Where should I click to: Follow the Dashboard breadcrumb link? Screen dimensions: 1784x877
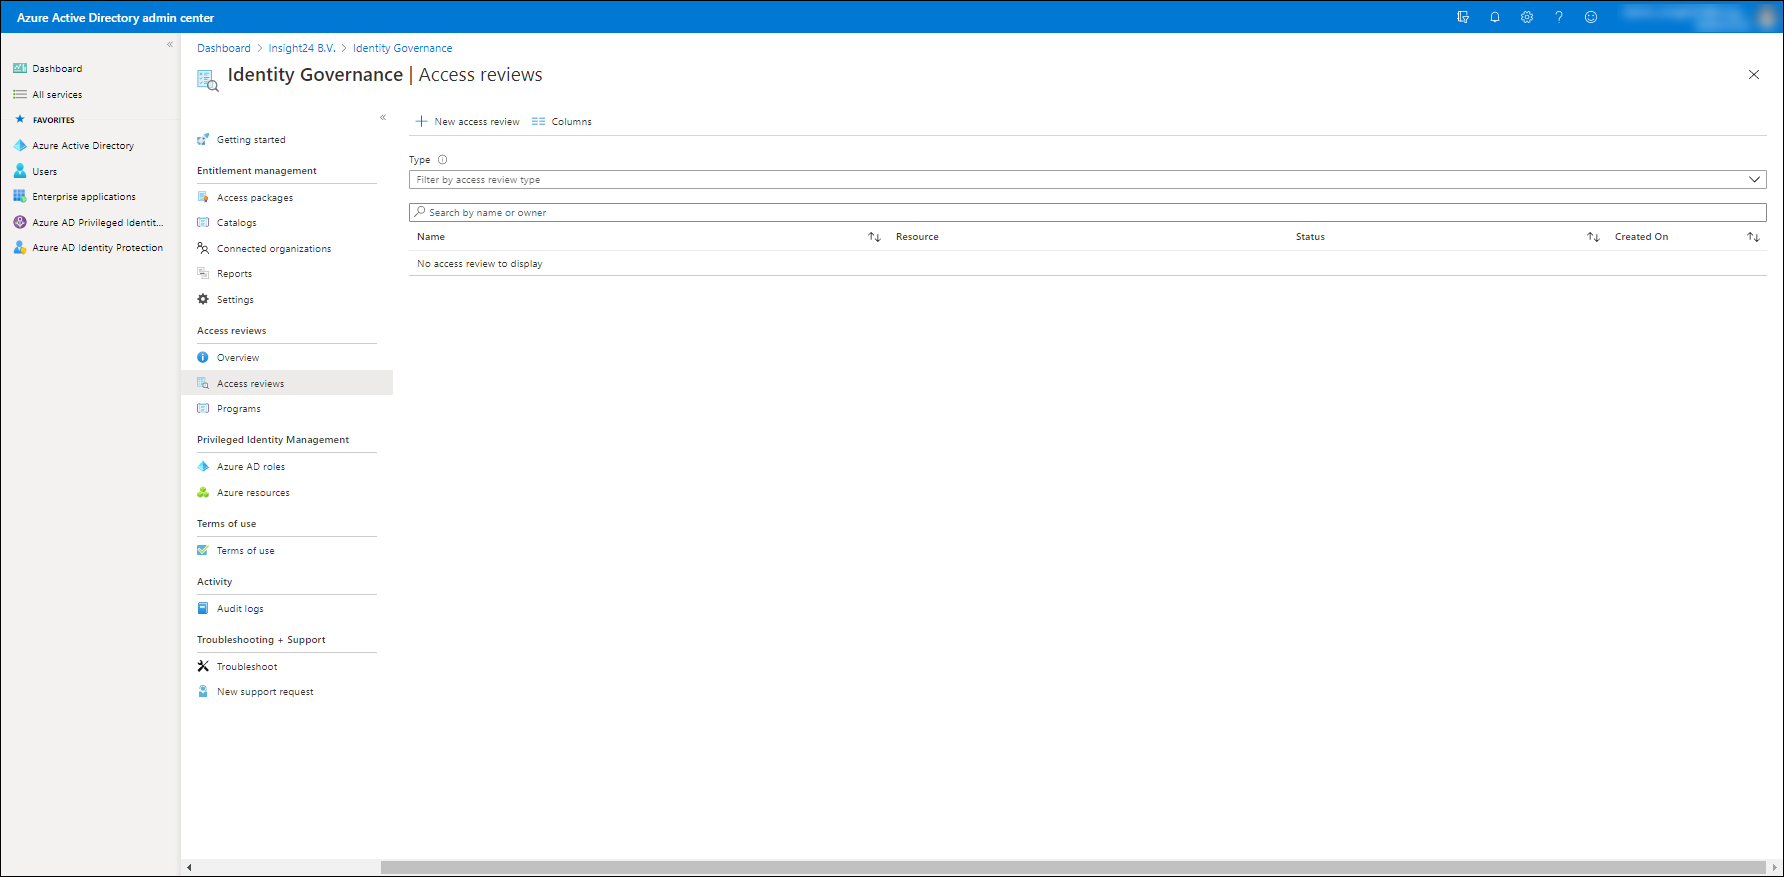(224, 48)
